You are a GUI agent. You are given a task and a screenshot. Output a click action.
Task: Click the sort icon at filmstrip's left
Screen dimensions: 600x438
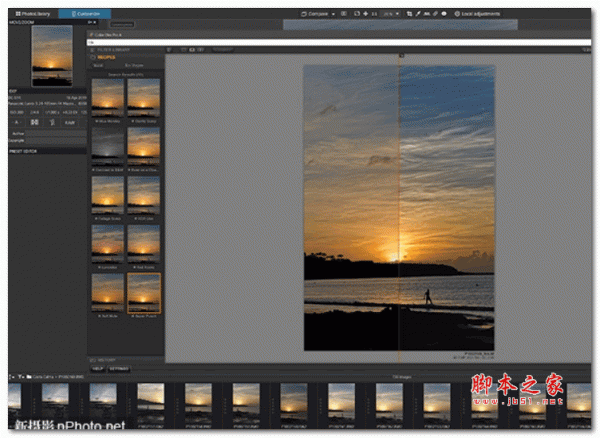(x=11, y=376)
